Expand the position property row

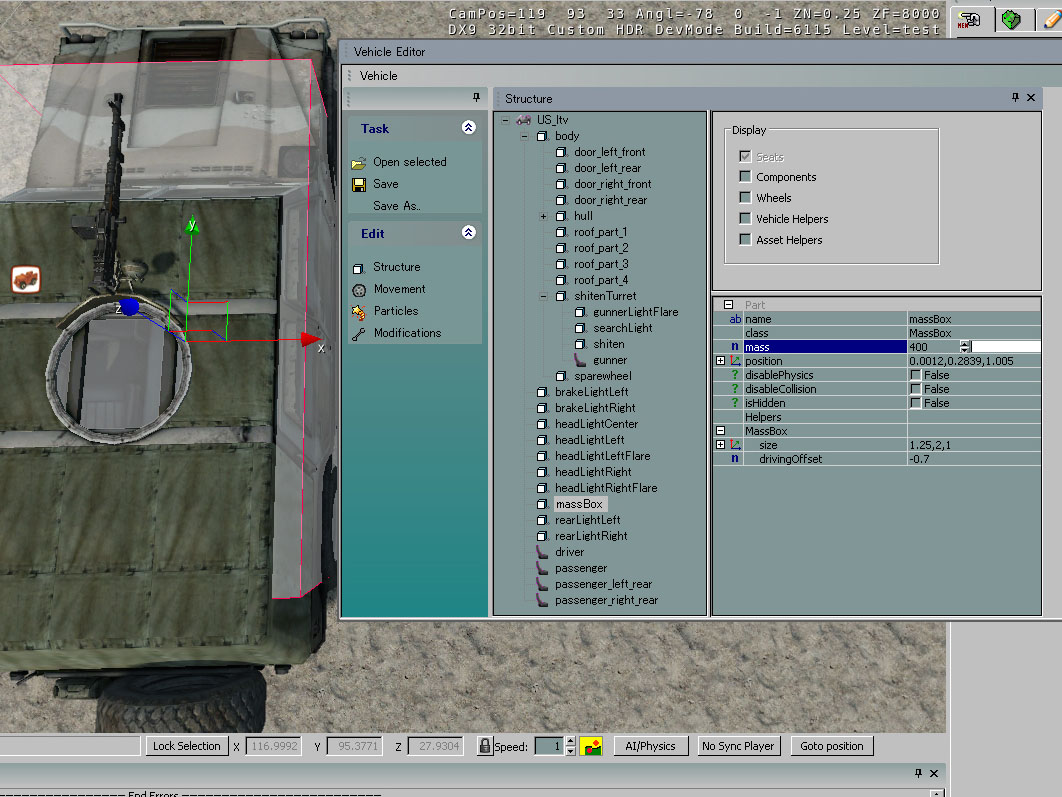point(721,361)
